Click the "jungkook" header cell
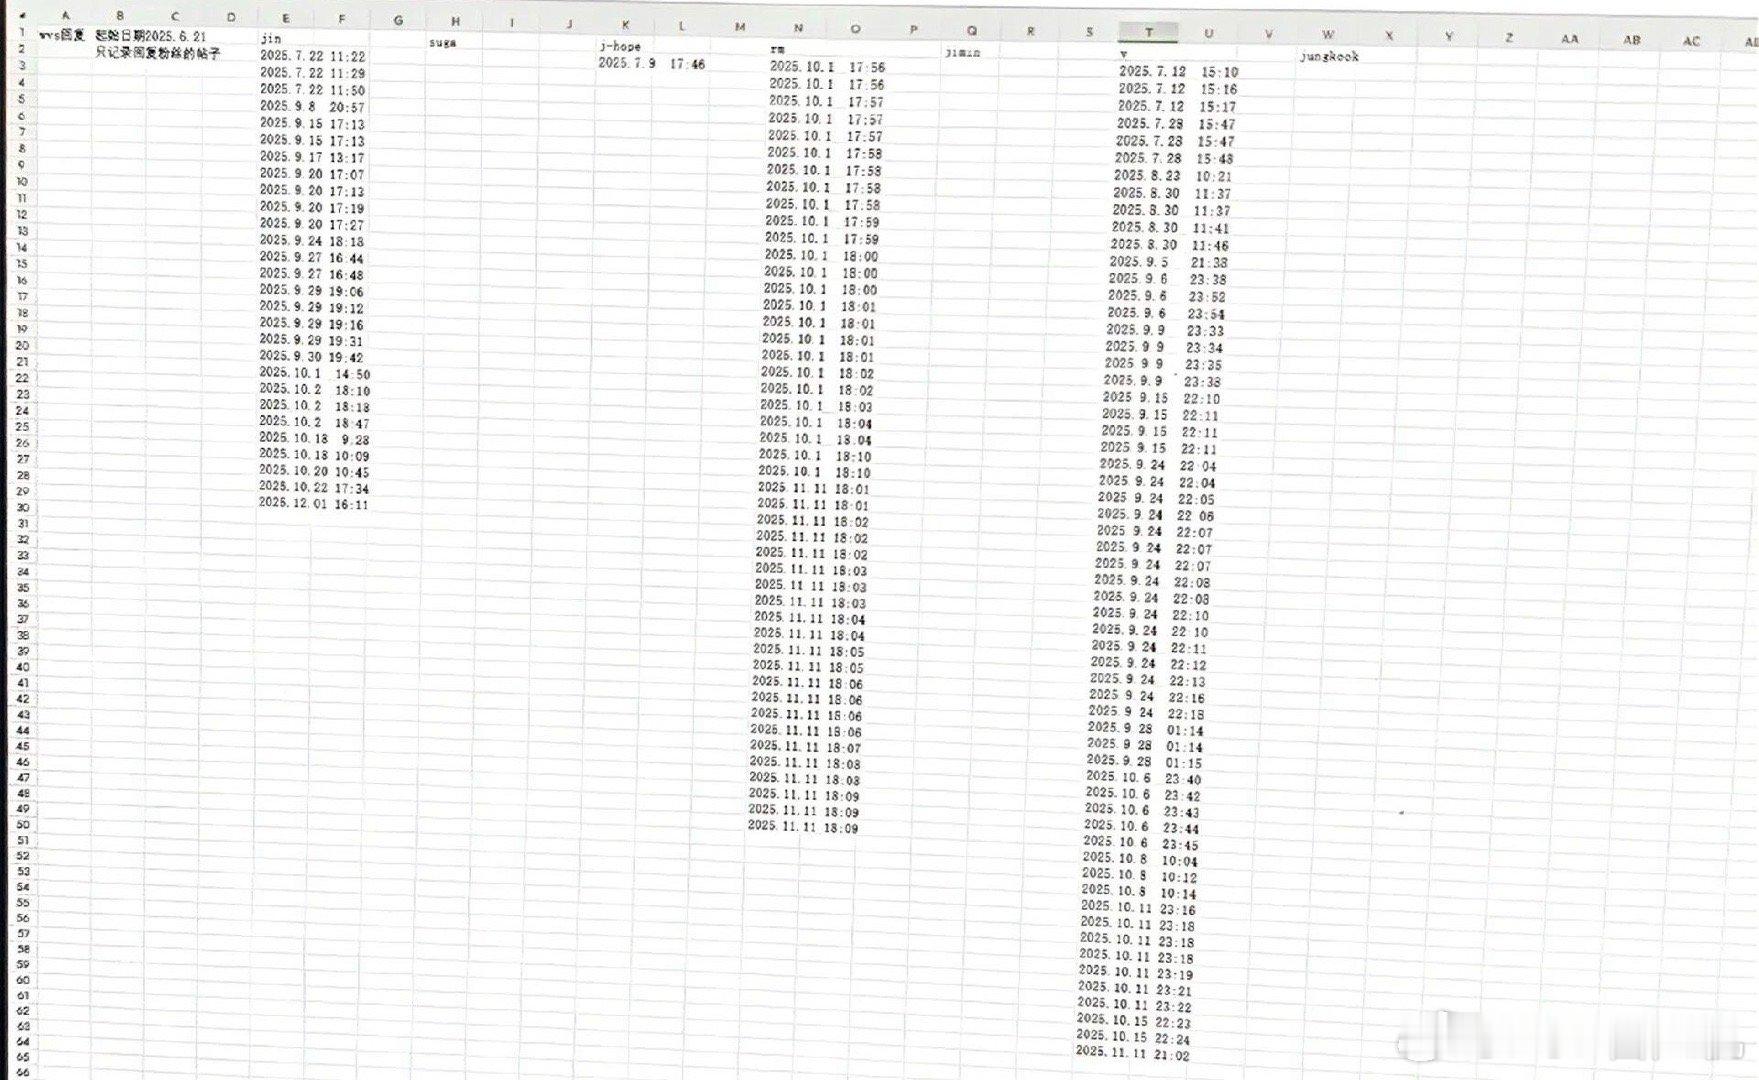This screenshot has height=1080, width=1759. [x=1329, y=57]
